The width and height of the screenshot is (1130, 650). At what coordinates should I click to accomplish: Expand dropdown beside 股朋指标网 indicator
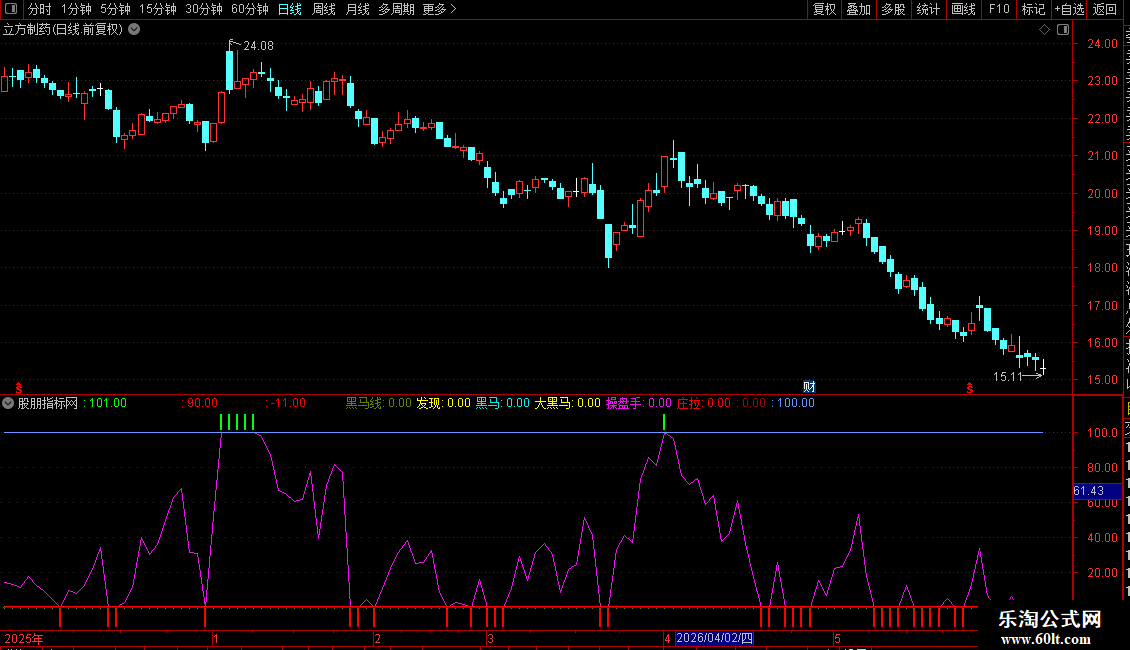tap(8, 403)
